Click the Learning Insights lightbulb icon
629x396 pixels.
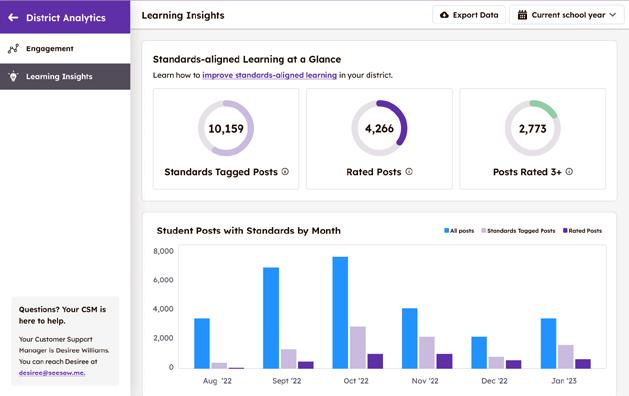13,76
